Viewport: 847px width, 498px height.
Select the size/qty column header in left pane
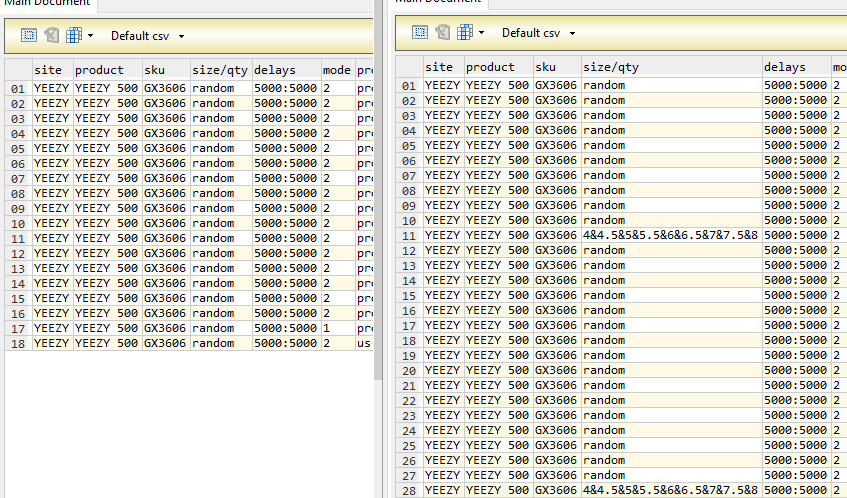[221, 70]
